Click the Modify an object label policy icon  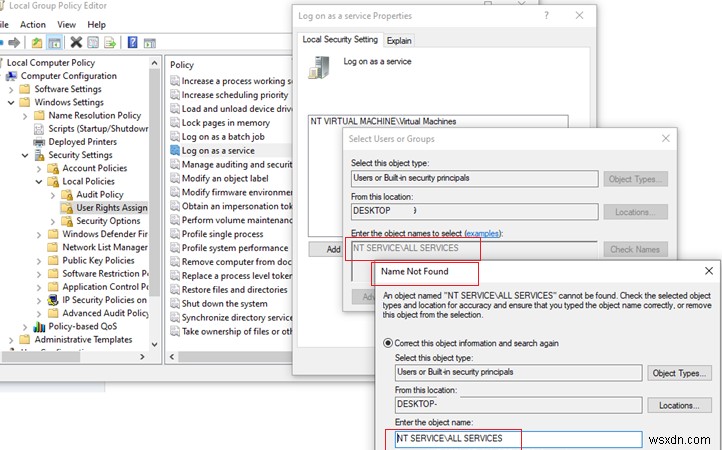click(175, 178)
